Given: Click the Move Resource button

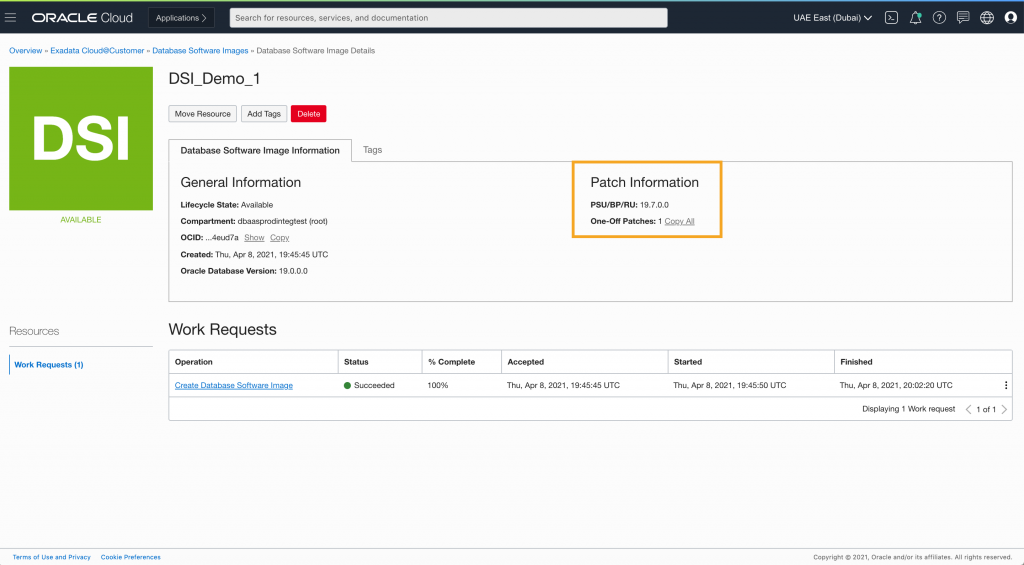Looking at the screenshot, I should tap(202, 114).
